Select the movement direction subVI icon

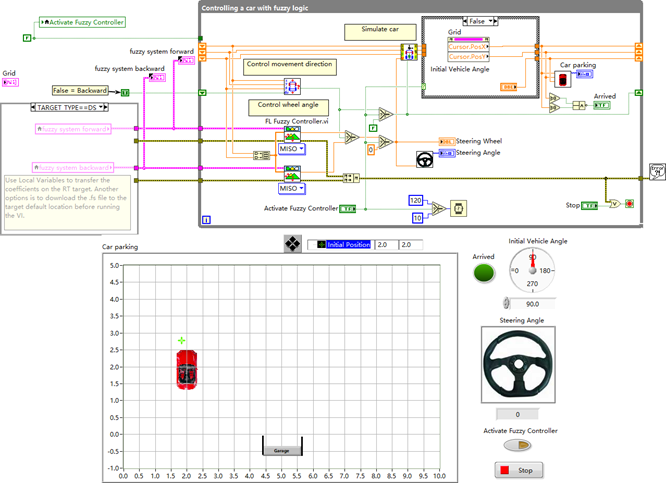coord(292,86)
